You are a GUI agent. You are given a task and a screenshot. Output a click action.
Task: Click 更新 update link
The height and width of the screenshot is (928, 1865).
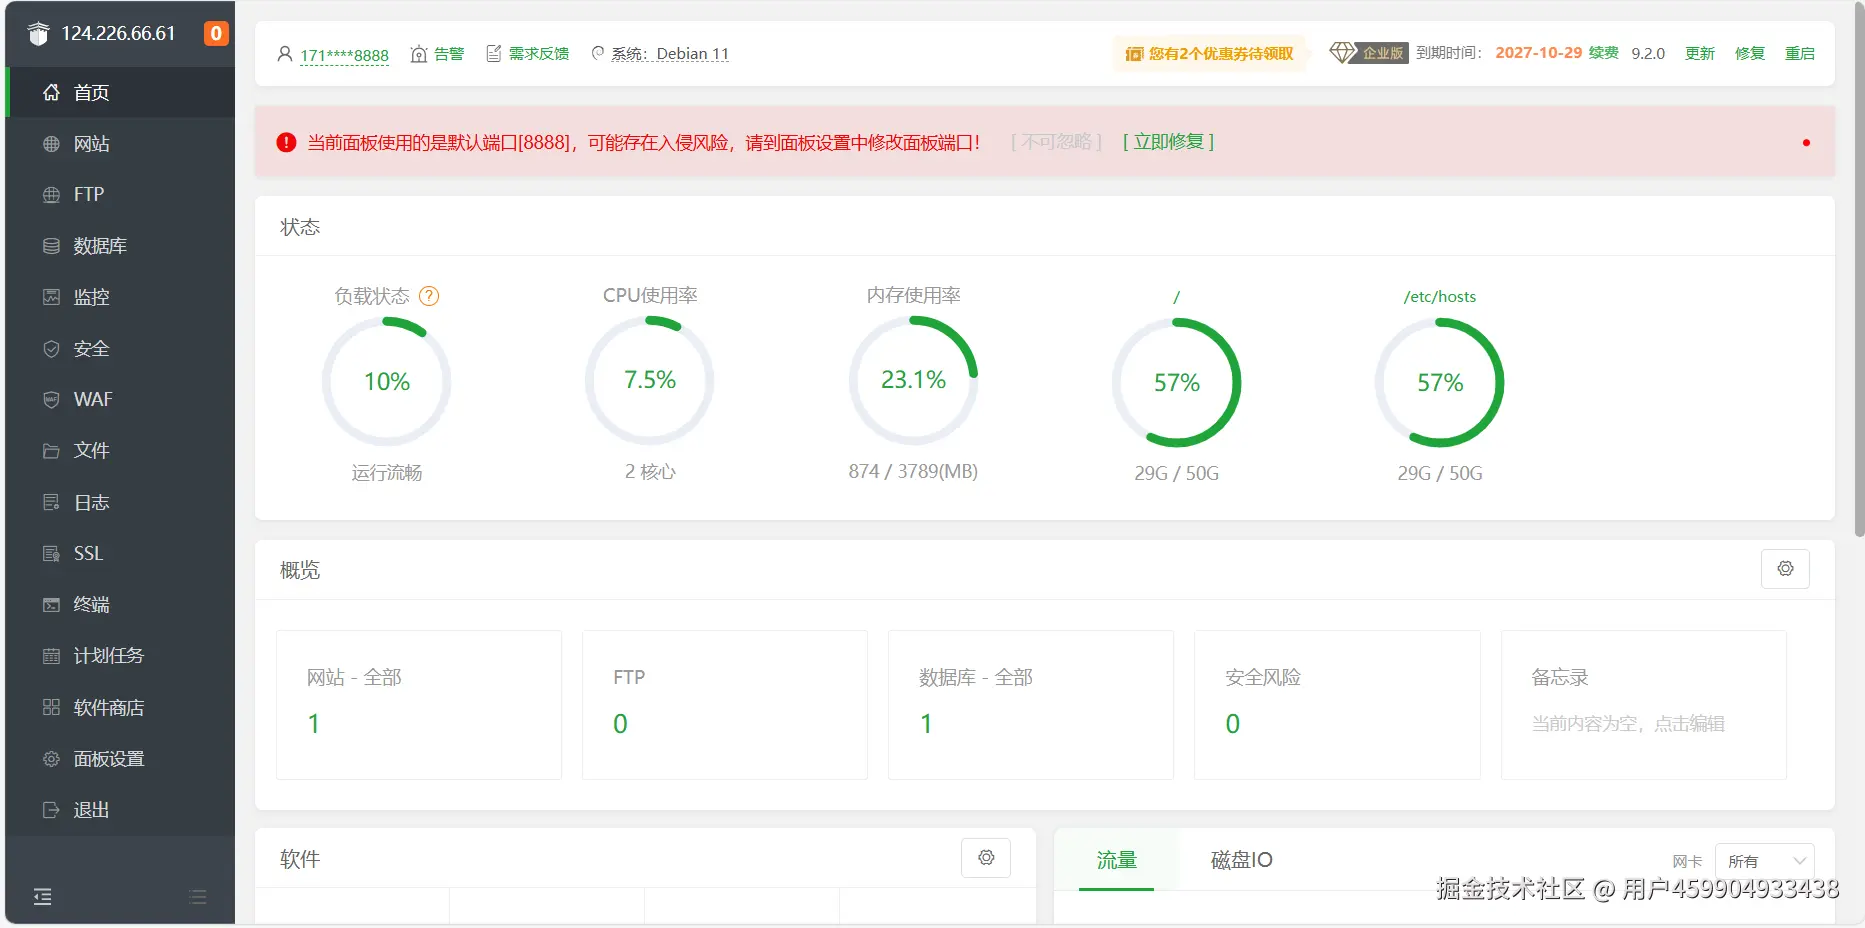point(1700,54)
